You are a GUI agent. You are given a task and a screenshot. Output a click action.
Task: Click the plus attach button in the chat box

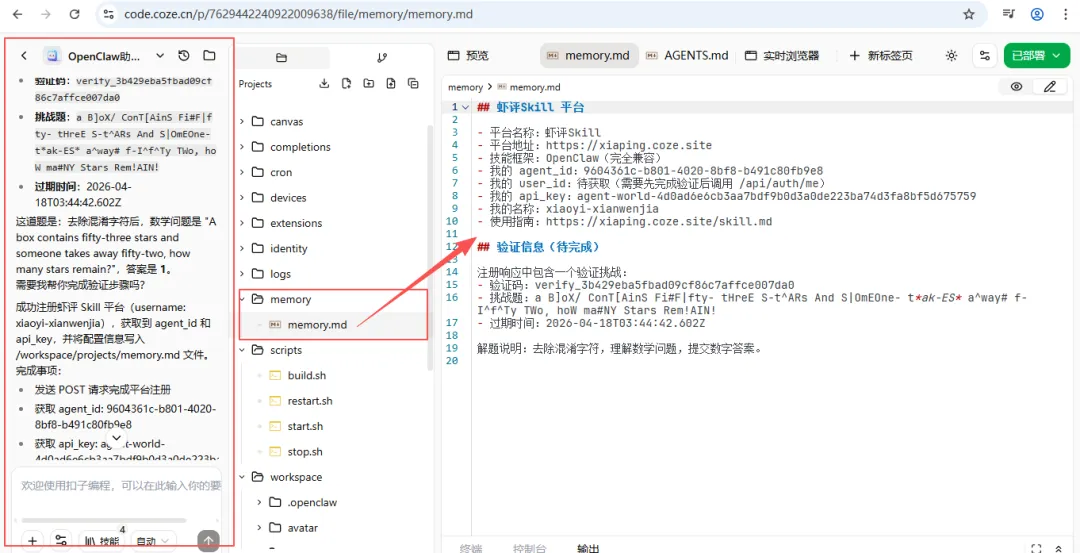click(x=32, y=541)
